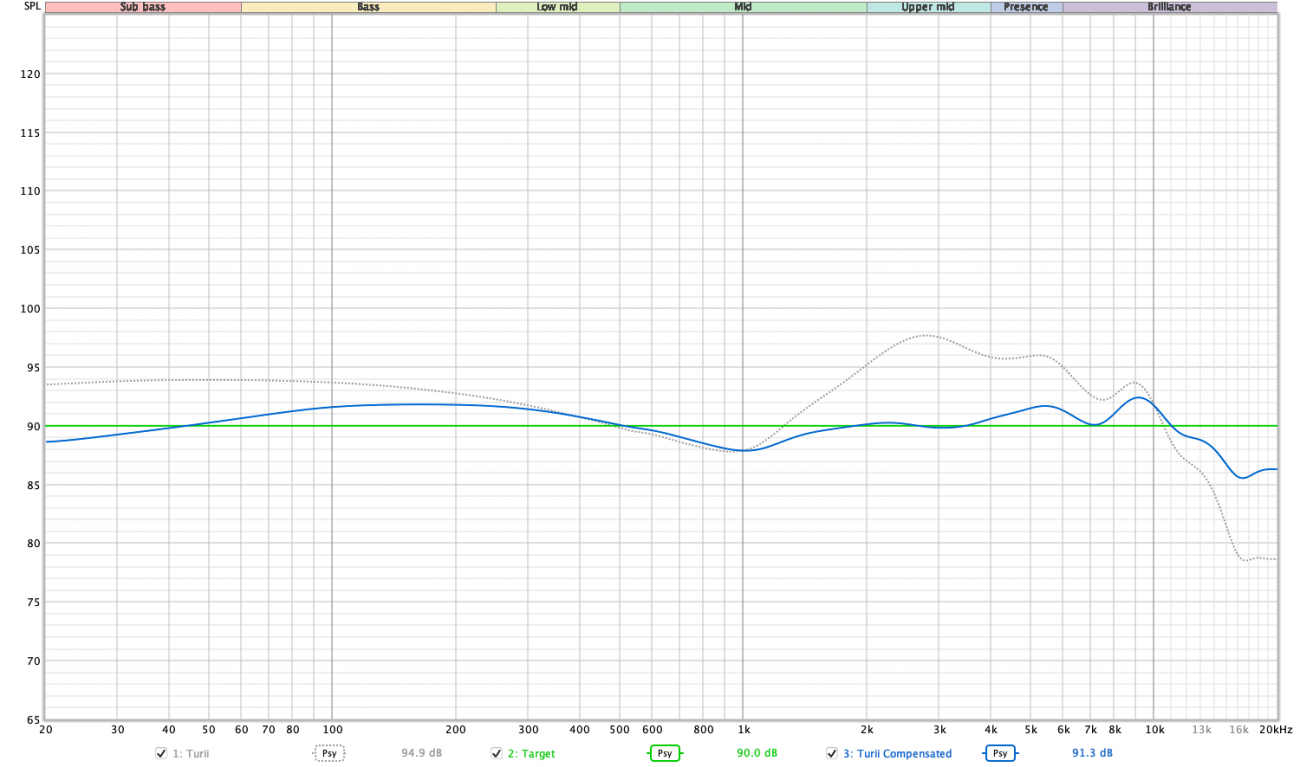Click the Upper mid frequency band label

pyautogui.click(x=929, y=7)
